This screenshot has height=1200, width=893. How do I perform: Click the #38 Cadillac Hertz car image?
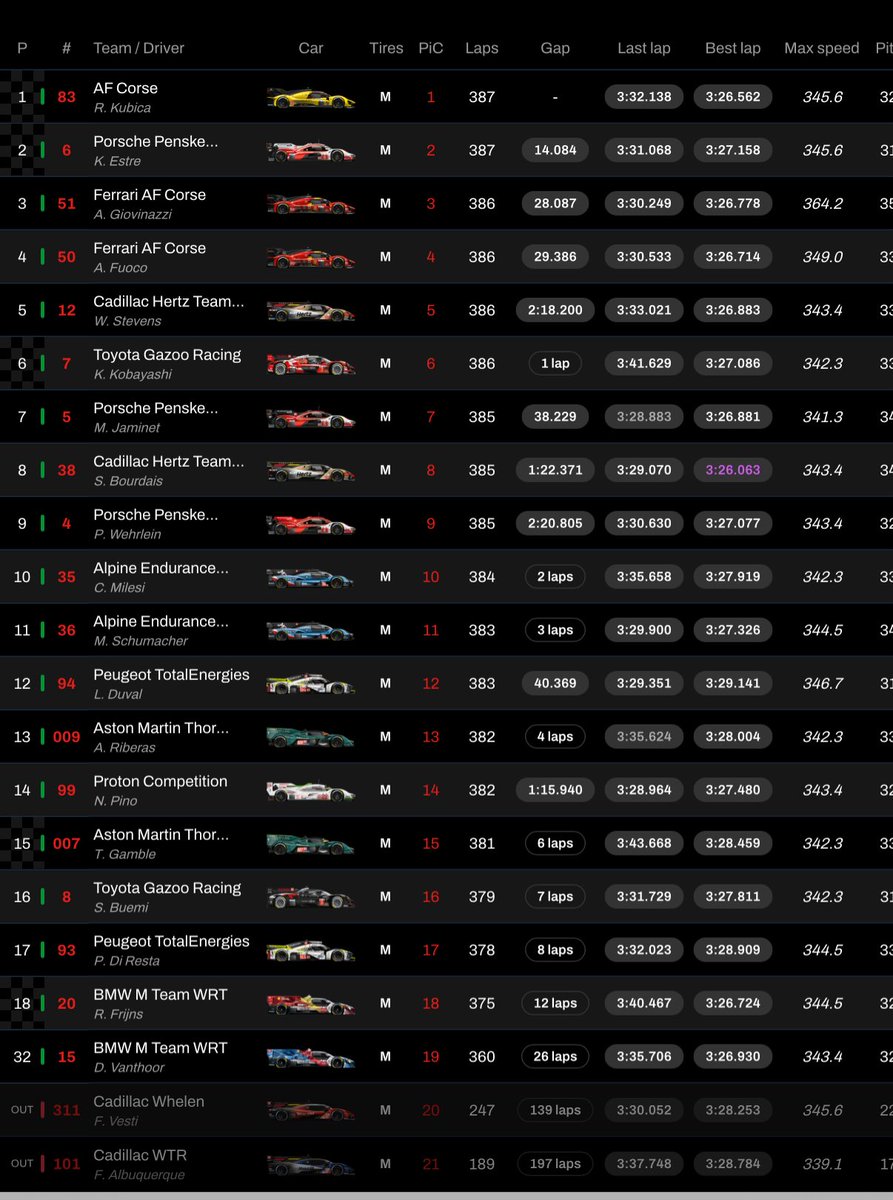311,471
